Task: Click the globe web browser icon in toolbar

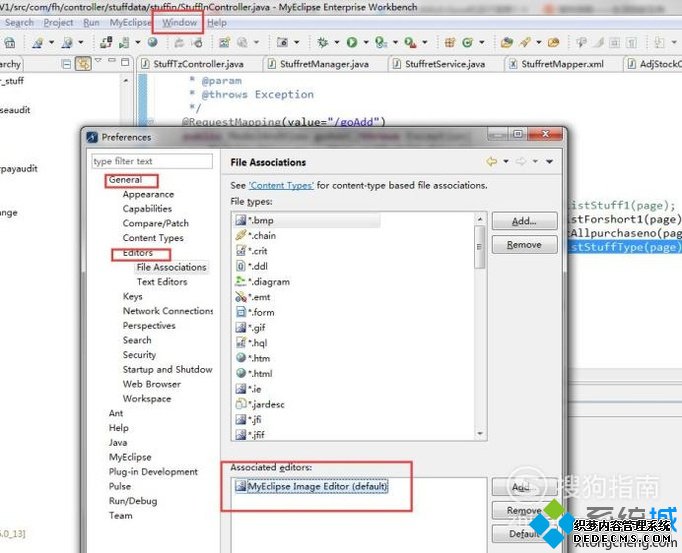Action: (x=152, y=42)
